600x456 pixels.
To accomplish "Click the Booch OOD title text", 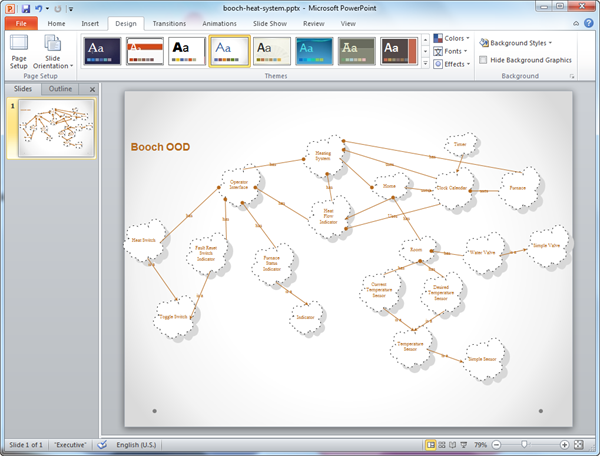I will coord(160,147).
